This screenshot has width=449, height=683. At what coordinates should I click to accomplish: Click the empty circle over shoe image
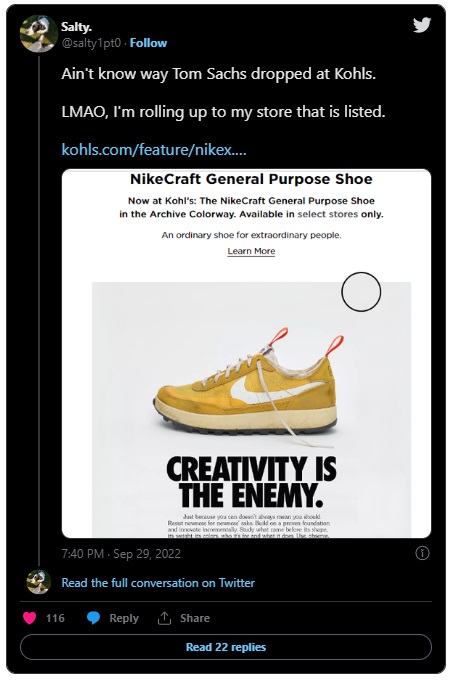(x=361, y=291)
